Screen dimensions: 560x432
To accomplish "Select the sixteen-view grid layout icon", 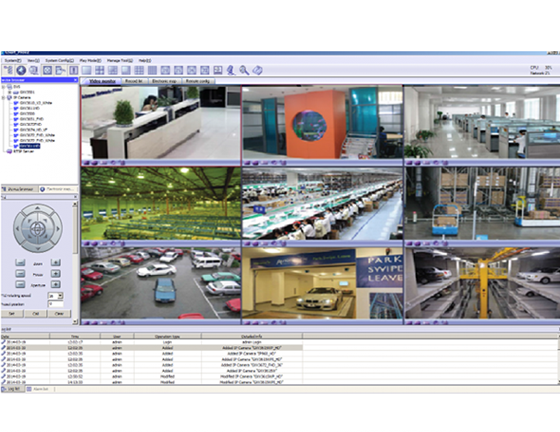I will coord(152,70).
